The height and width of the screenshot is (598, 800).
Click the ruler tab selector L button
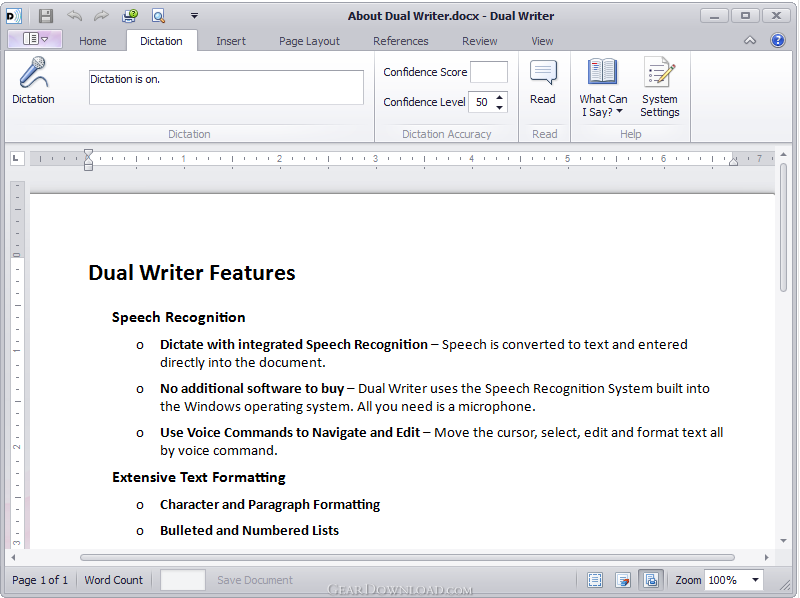pyautogui.click(x=16, y=158)
